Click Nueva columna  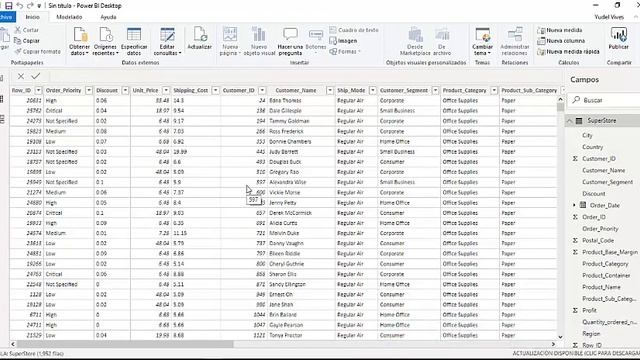point(561,41)
